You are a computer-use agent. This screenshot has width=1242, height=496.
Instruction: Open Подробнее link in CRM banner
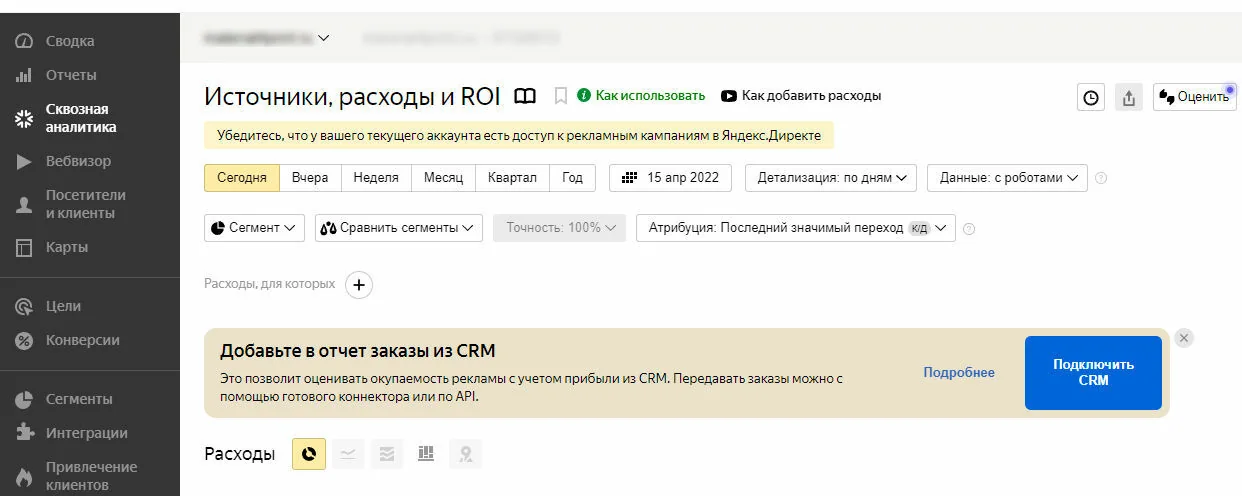click(959, 372)
